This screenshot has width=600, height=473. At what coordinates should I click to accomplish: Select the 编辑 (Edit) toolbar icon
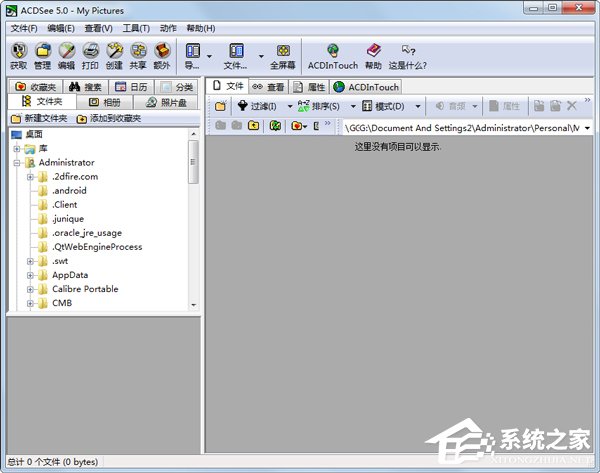tap(66, 56)
